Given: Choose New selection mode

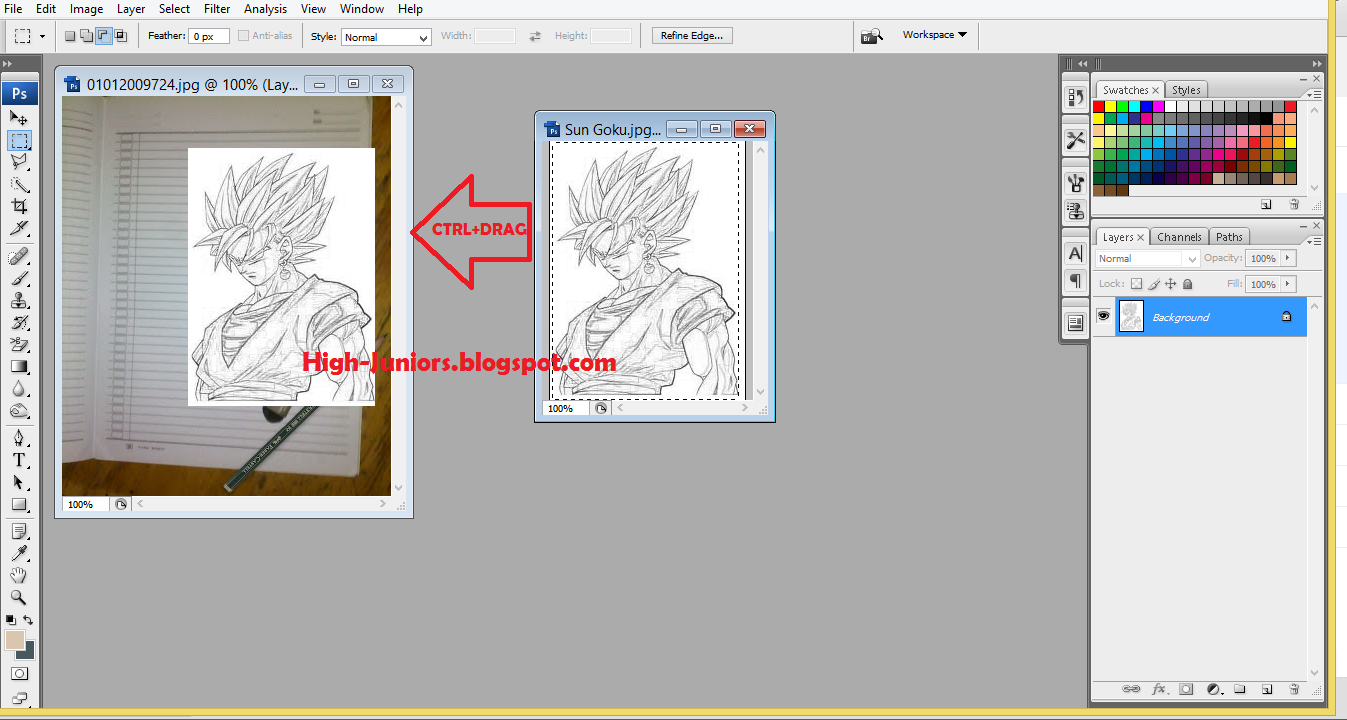Looking at the screenshot, I should [70, 36].
